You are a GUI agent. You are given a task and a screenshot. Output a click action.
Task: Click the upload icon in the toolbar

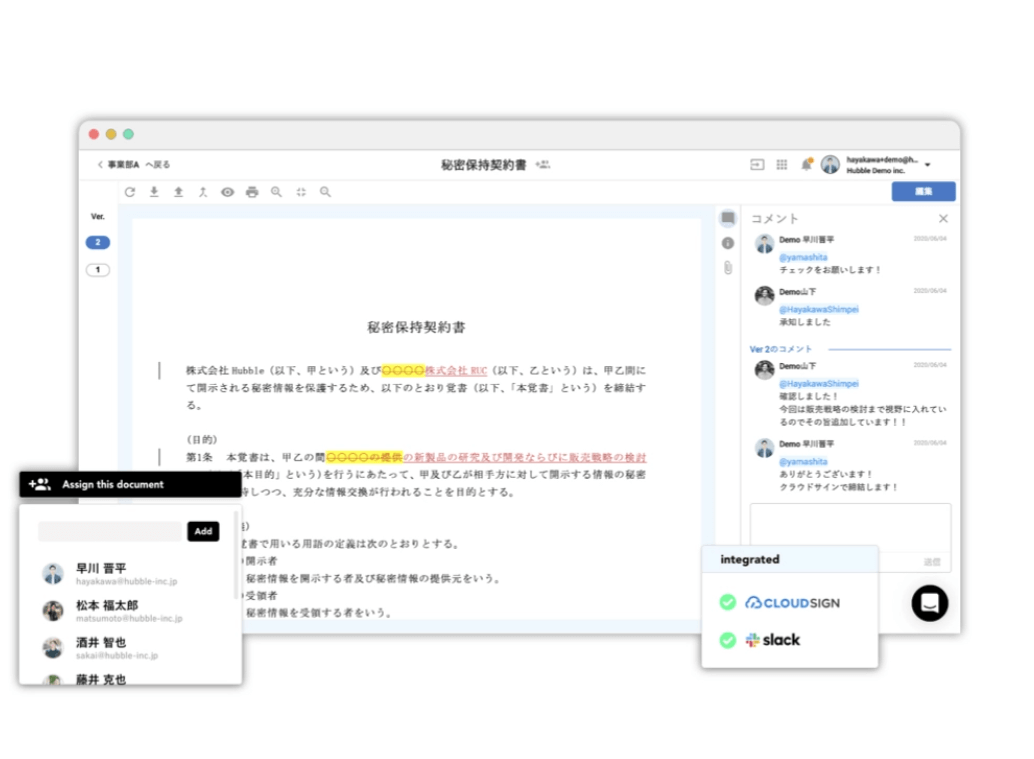(x=178, y=192)
